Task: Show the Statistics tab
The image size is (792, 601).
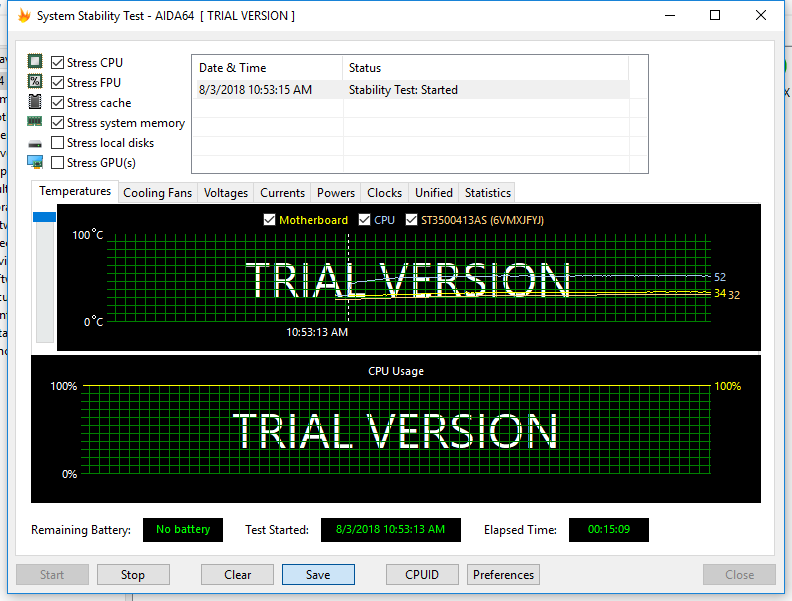Action: [x=487, y=193]
